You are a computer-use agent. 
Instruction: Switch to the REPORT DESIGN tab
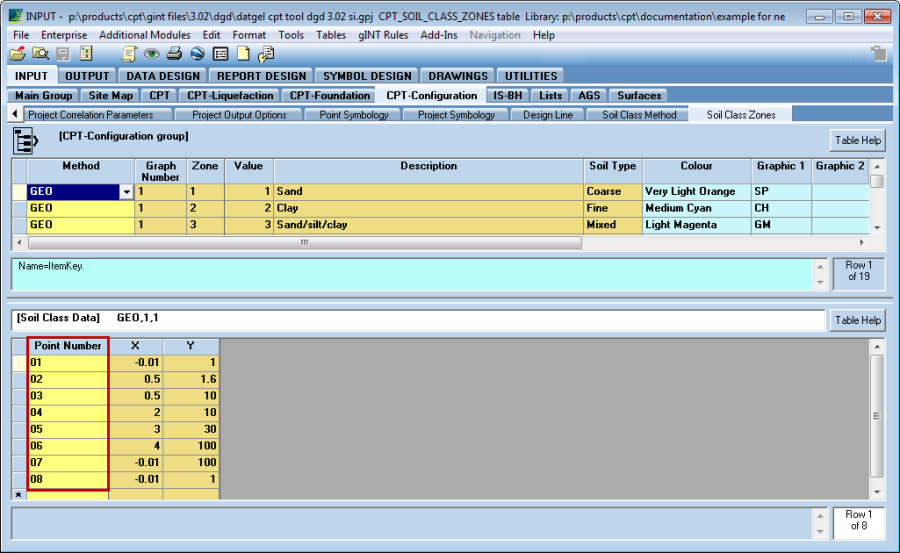coord(261,76)
